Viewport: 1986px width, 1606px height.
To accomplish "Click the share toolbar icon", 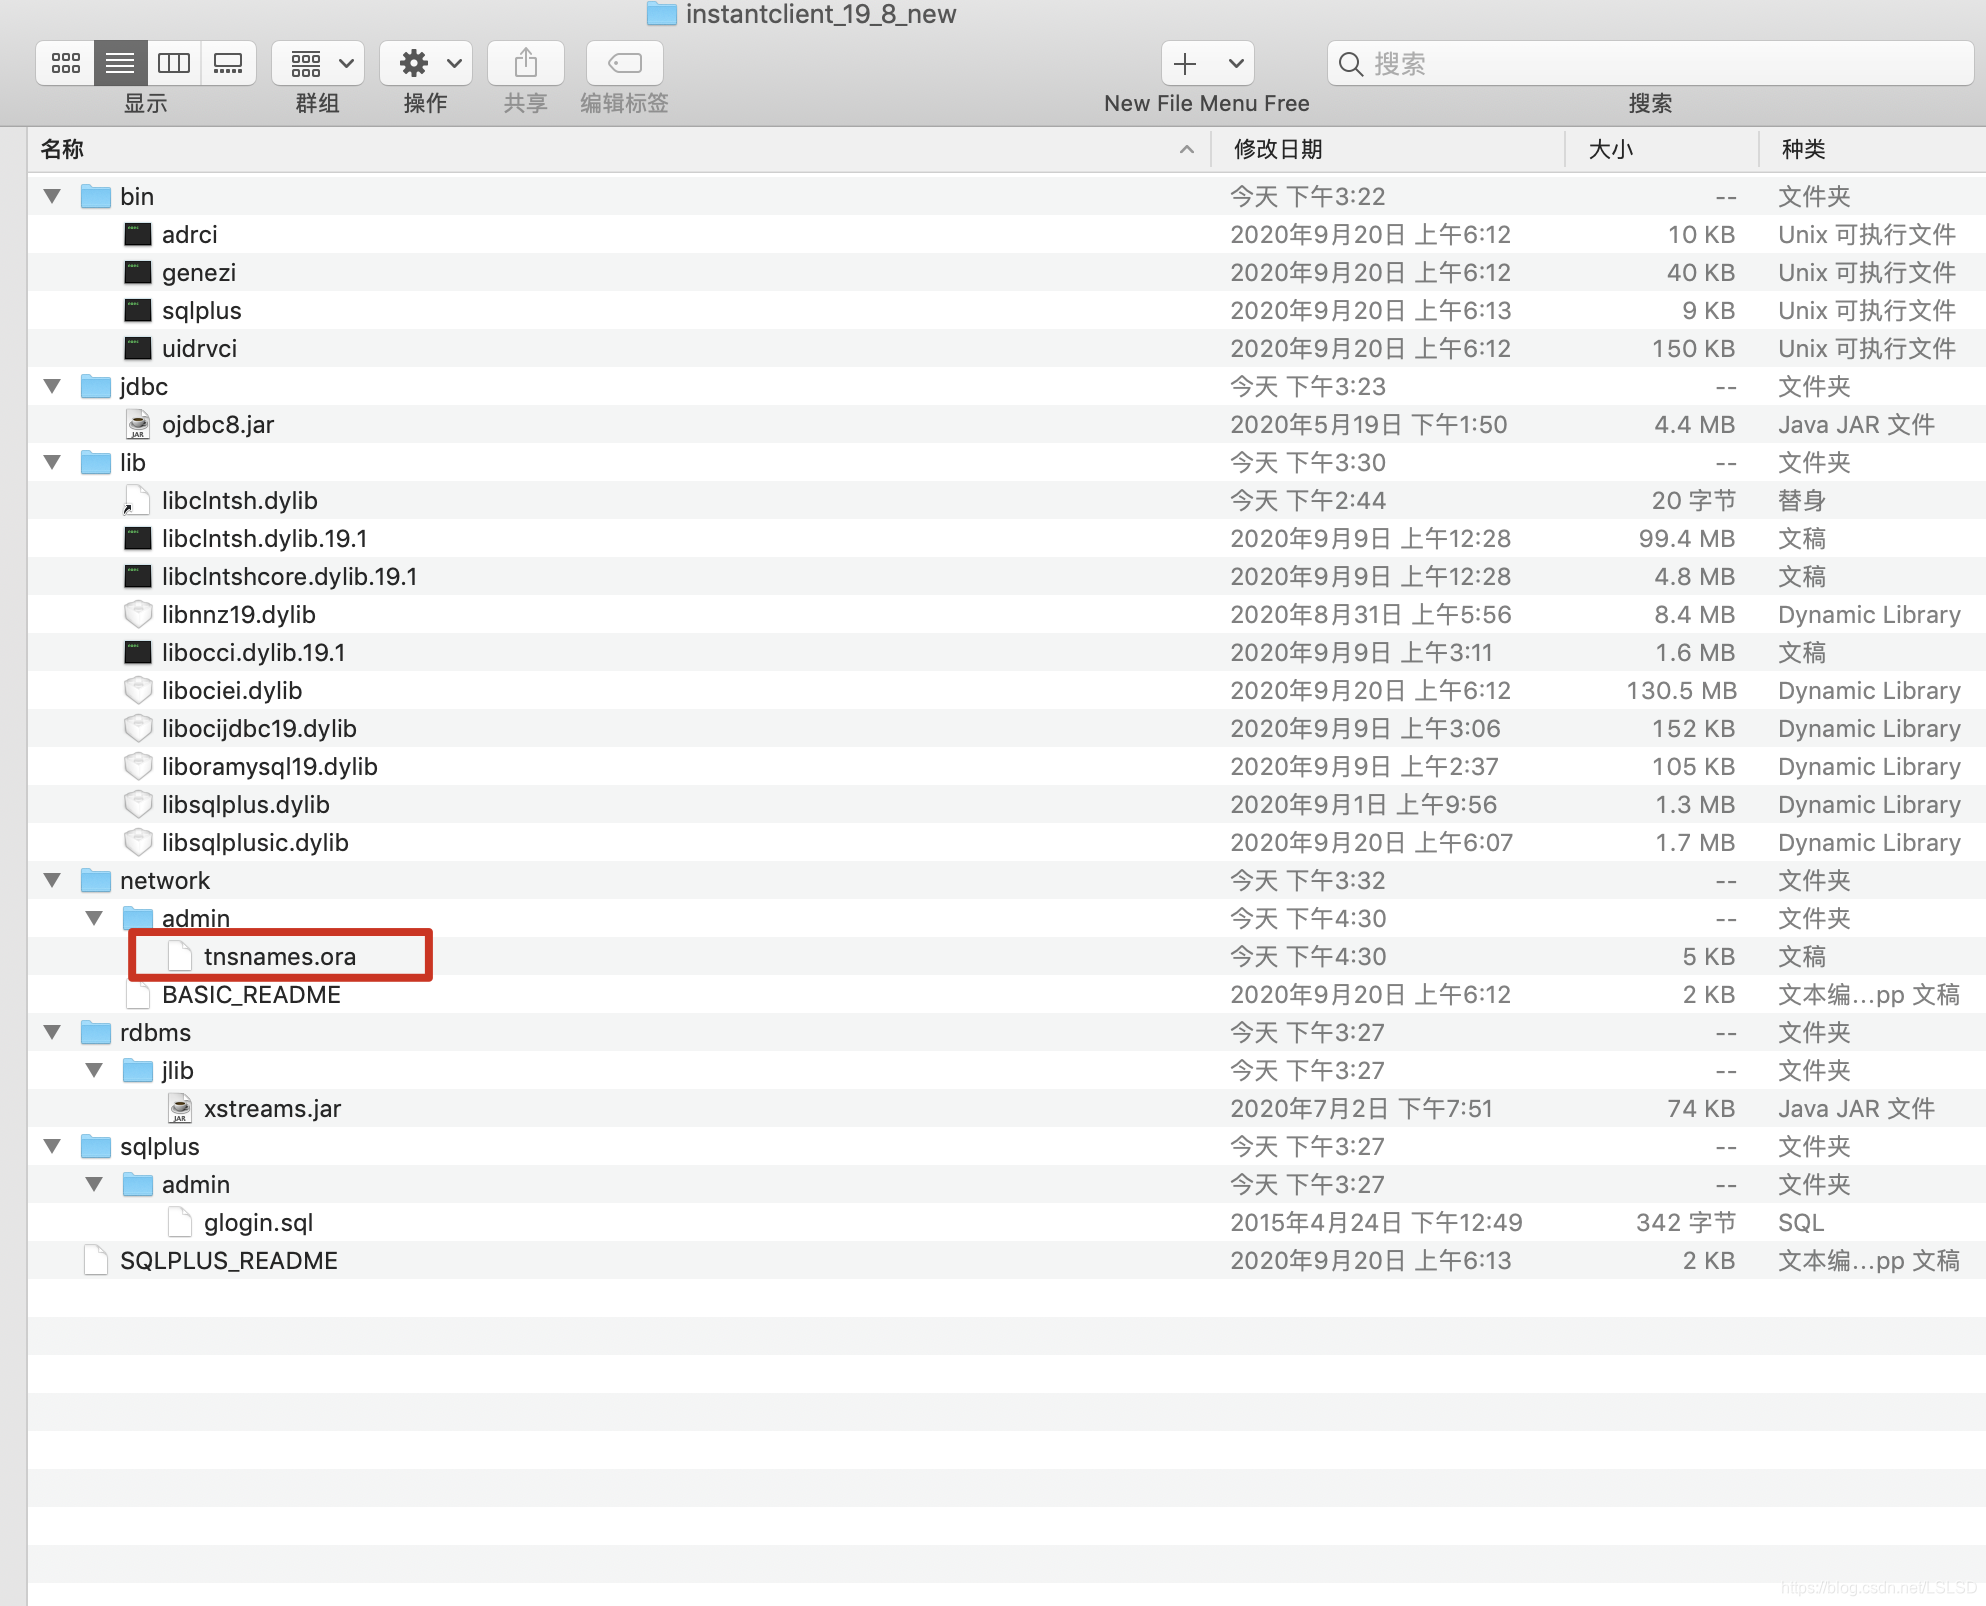I will tap(525, 64).
